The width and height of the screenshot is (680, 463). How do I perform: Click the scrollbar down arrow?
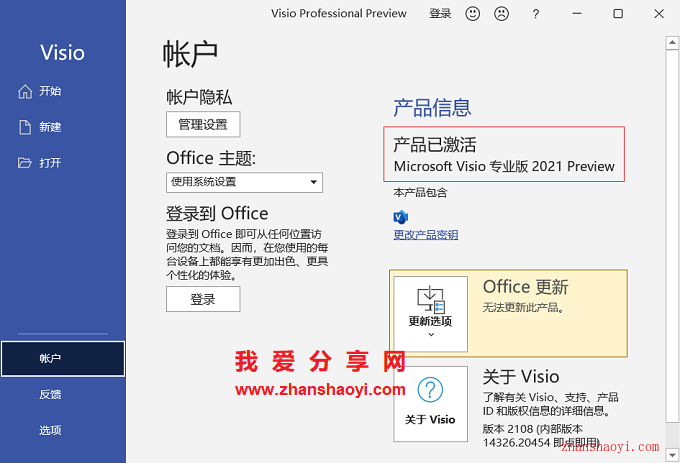672,455
